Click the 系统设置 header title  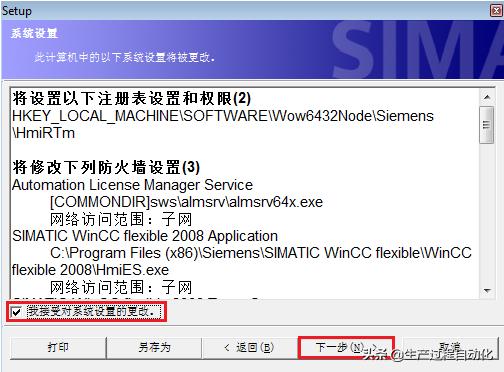[x=34, y=33]
